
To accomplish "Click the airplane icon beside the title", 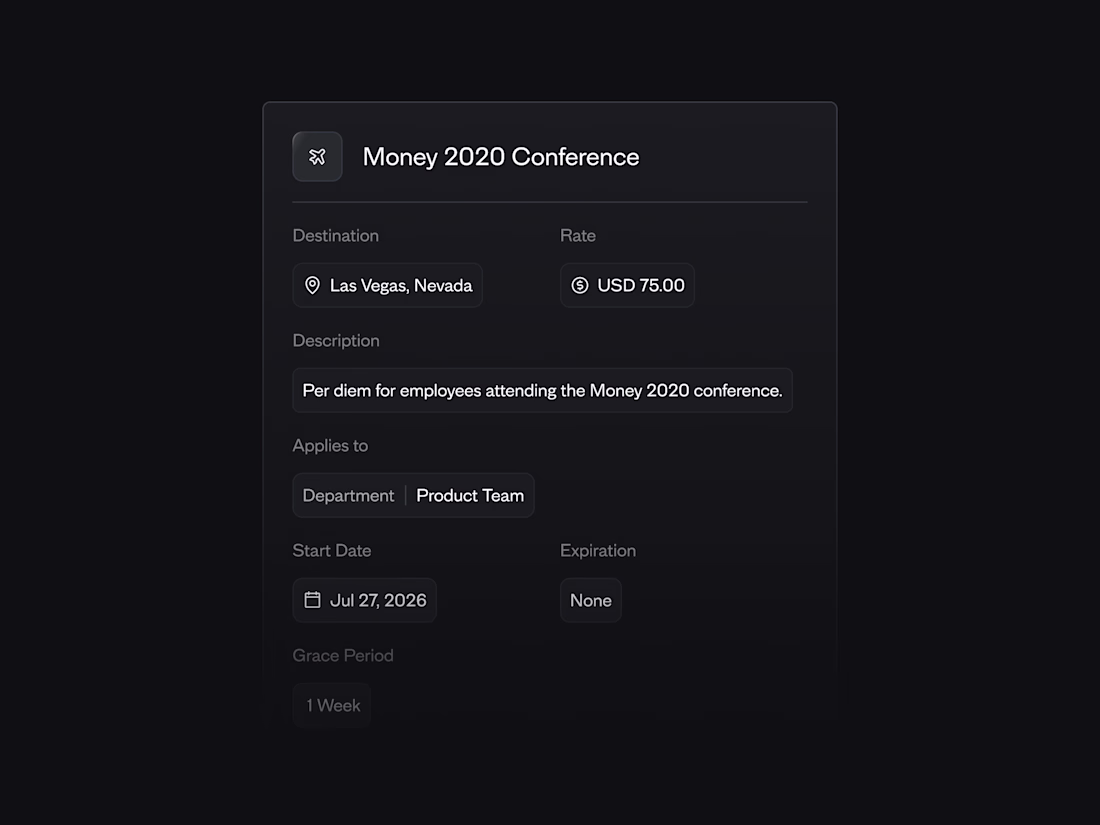I will (317, 157).
